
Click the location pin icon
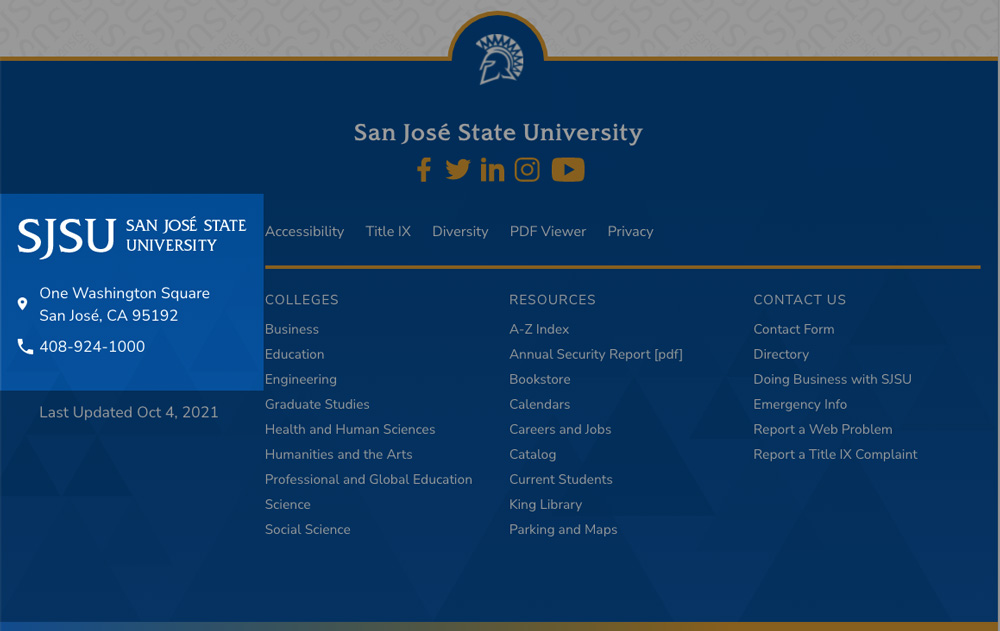pos(22,303)
